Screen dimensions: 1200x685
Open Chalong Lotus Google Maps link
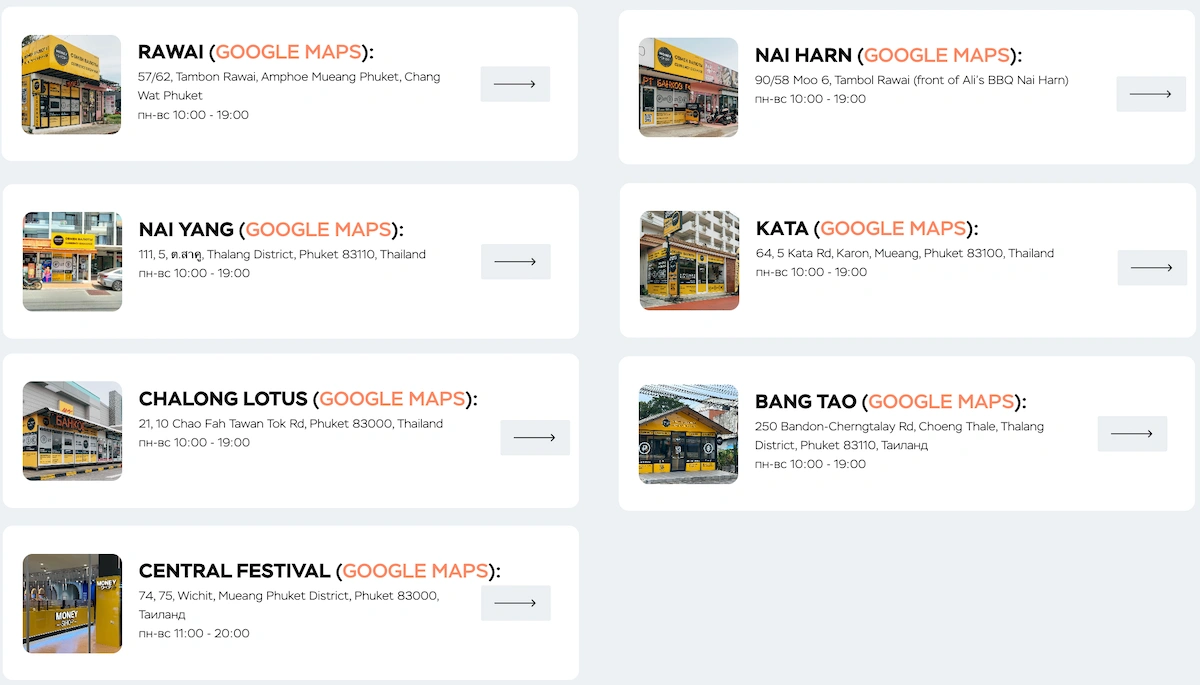tap(392, 399)
